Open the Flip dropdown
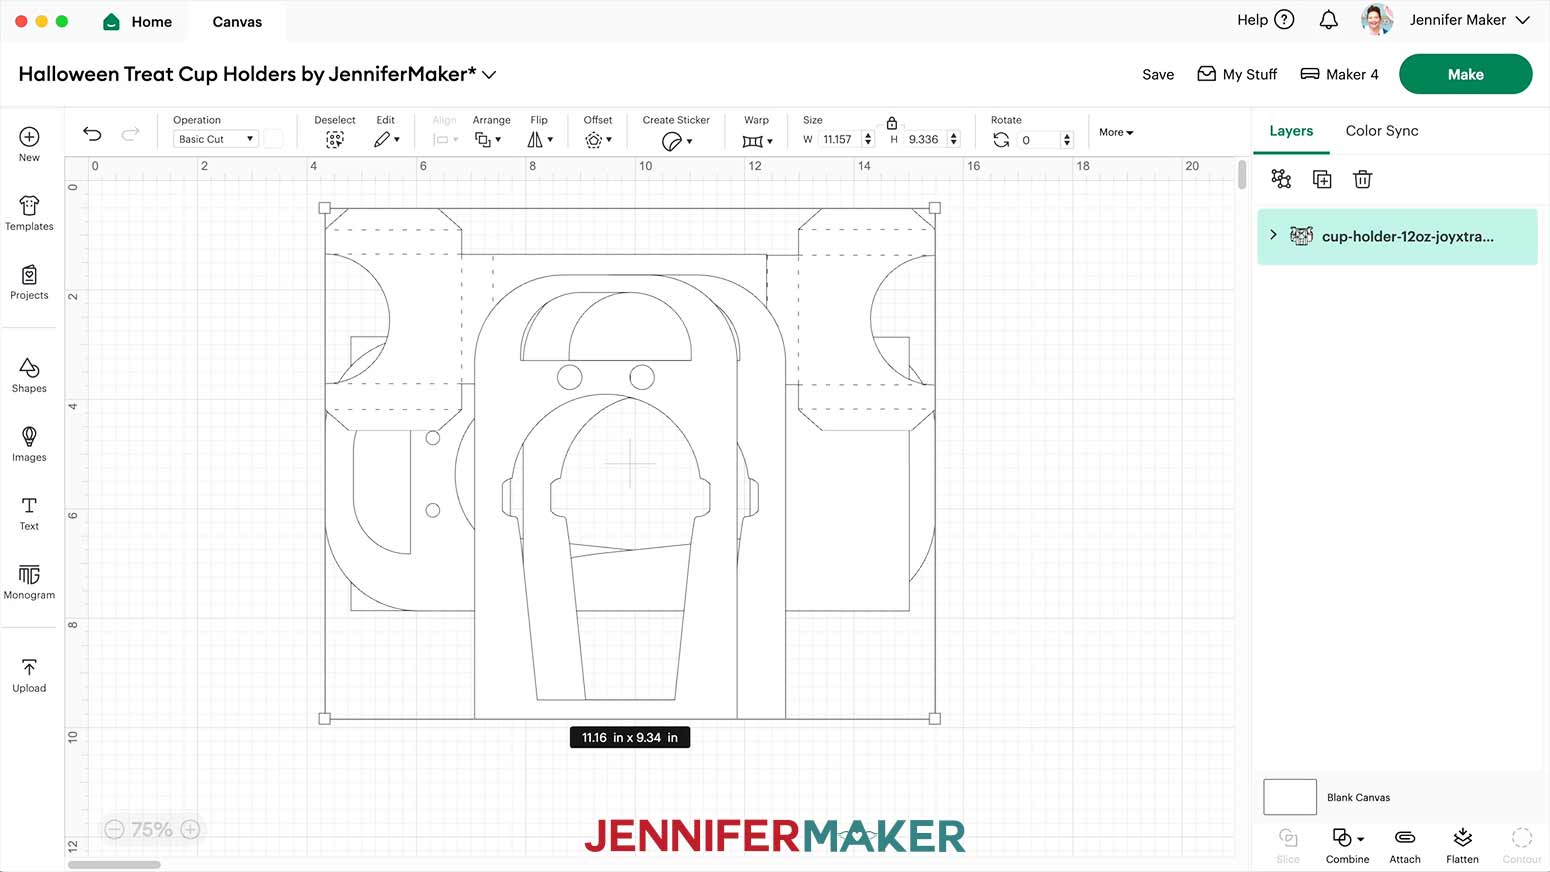The image size is (1550, 872). pos(540,140)
